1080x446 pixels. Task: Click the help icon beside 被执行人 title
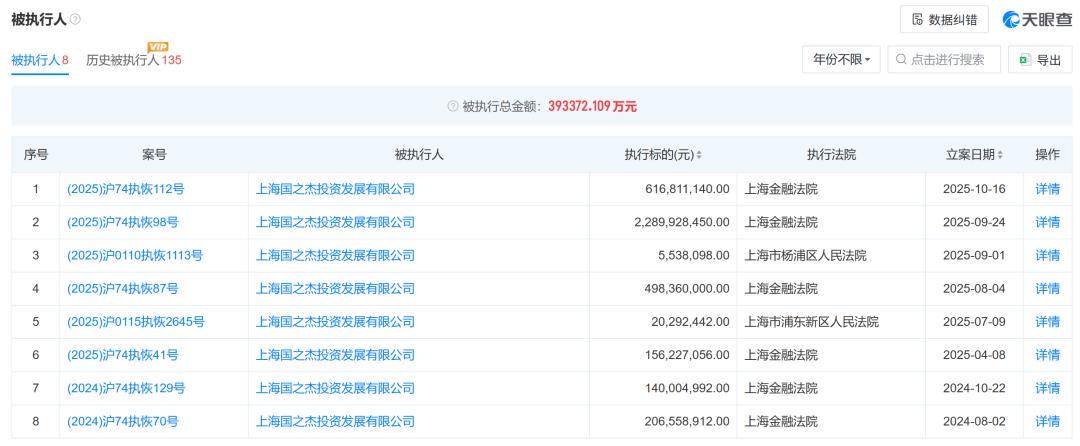pyautogui.click(x=76, y=20)
